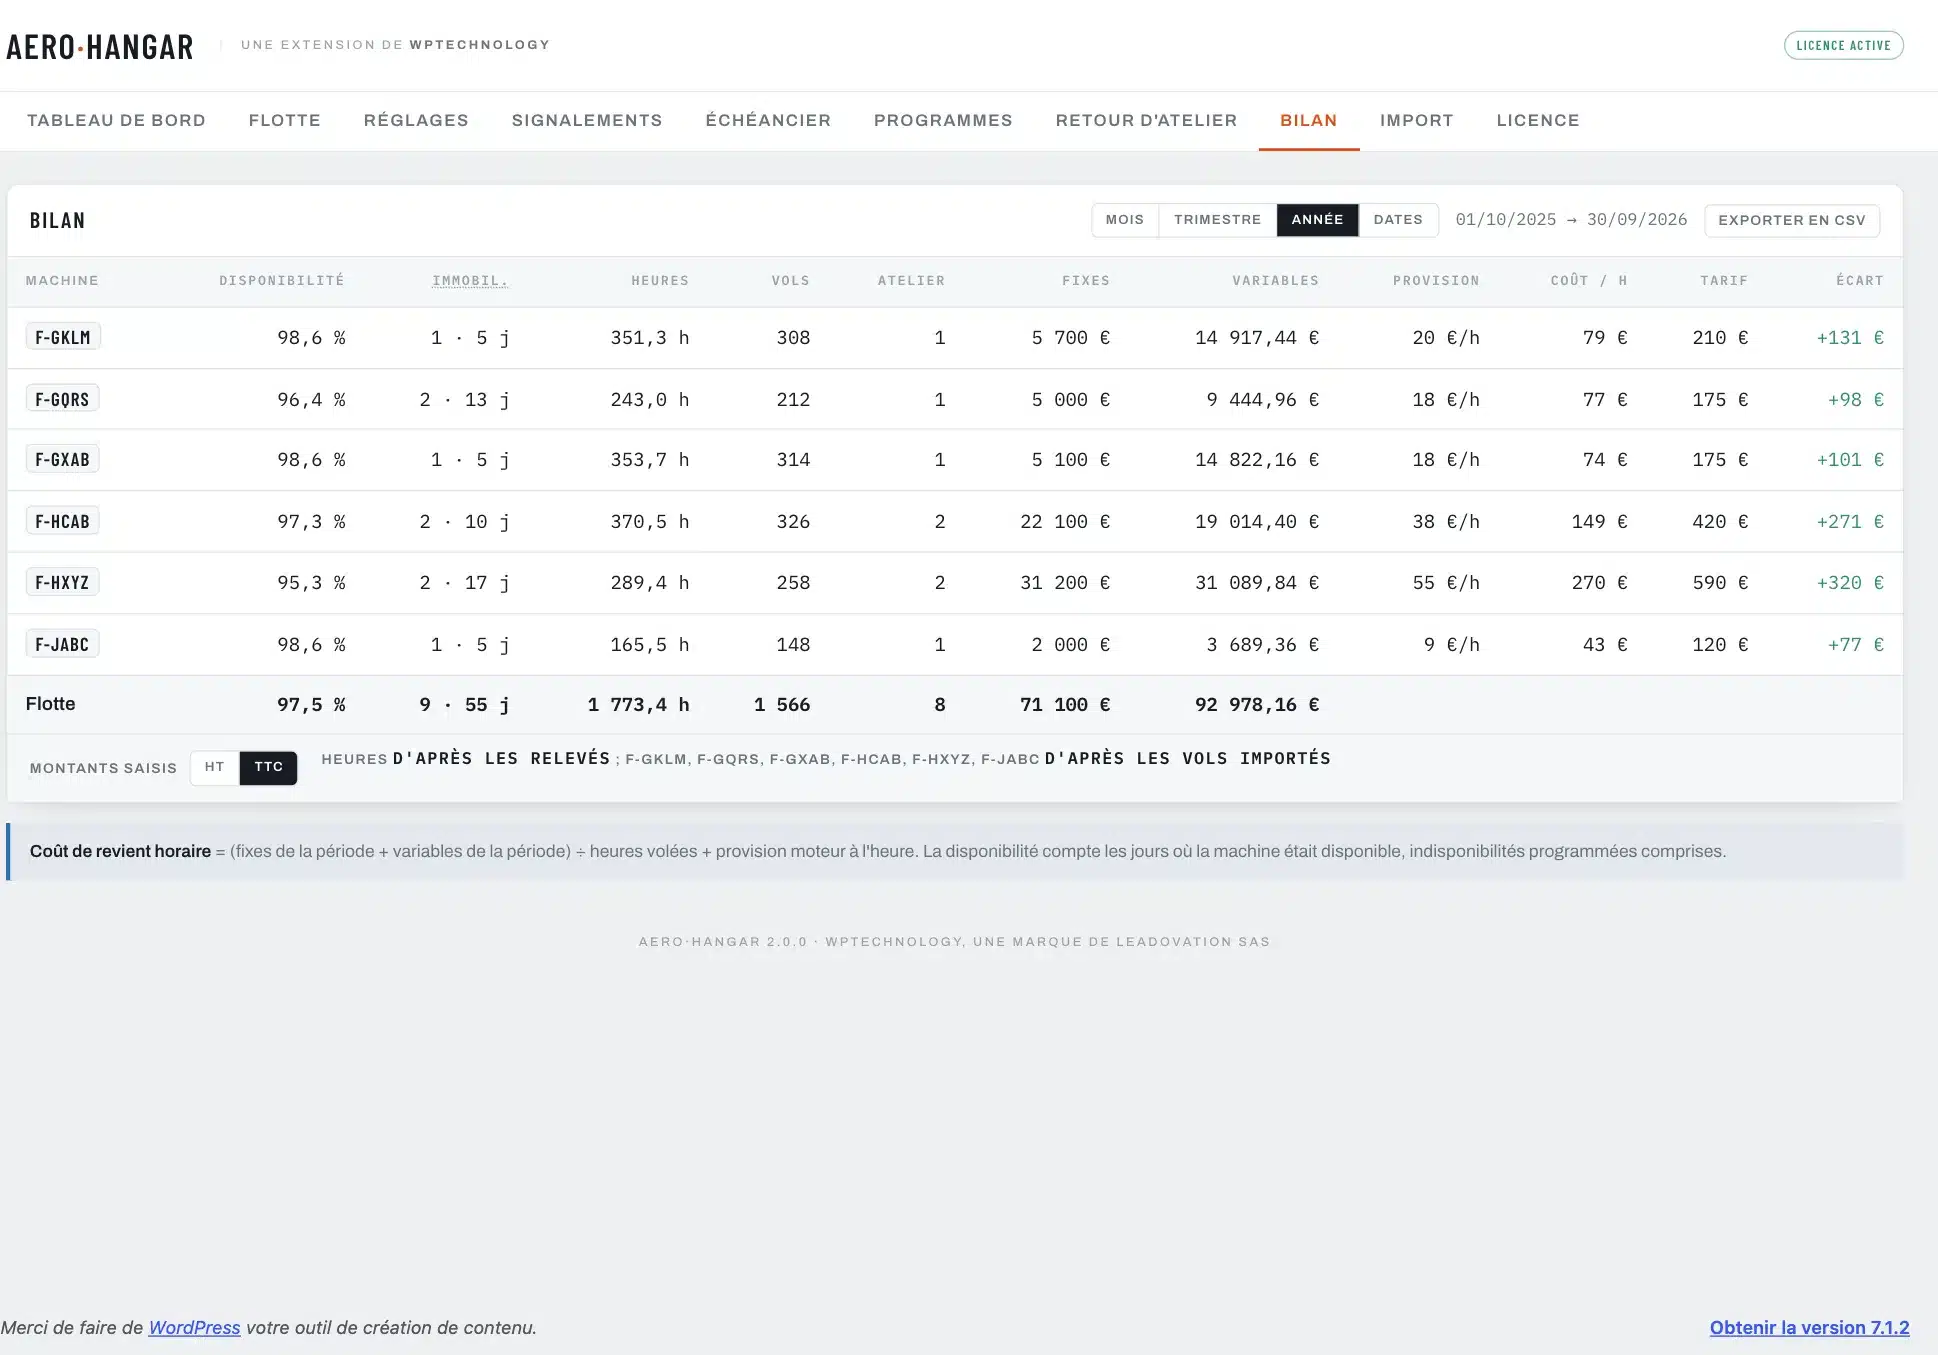The height and width of the screenshot is (1355, 1938).
Task: Click the 1 773,4 h fleet hours total
Action: tap(638, 704)
